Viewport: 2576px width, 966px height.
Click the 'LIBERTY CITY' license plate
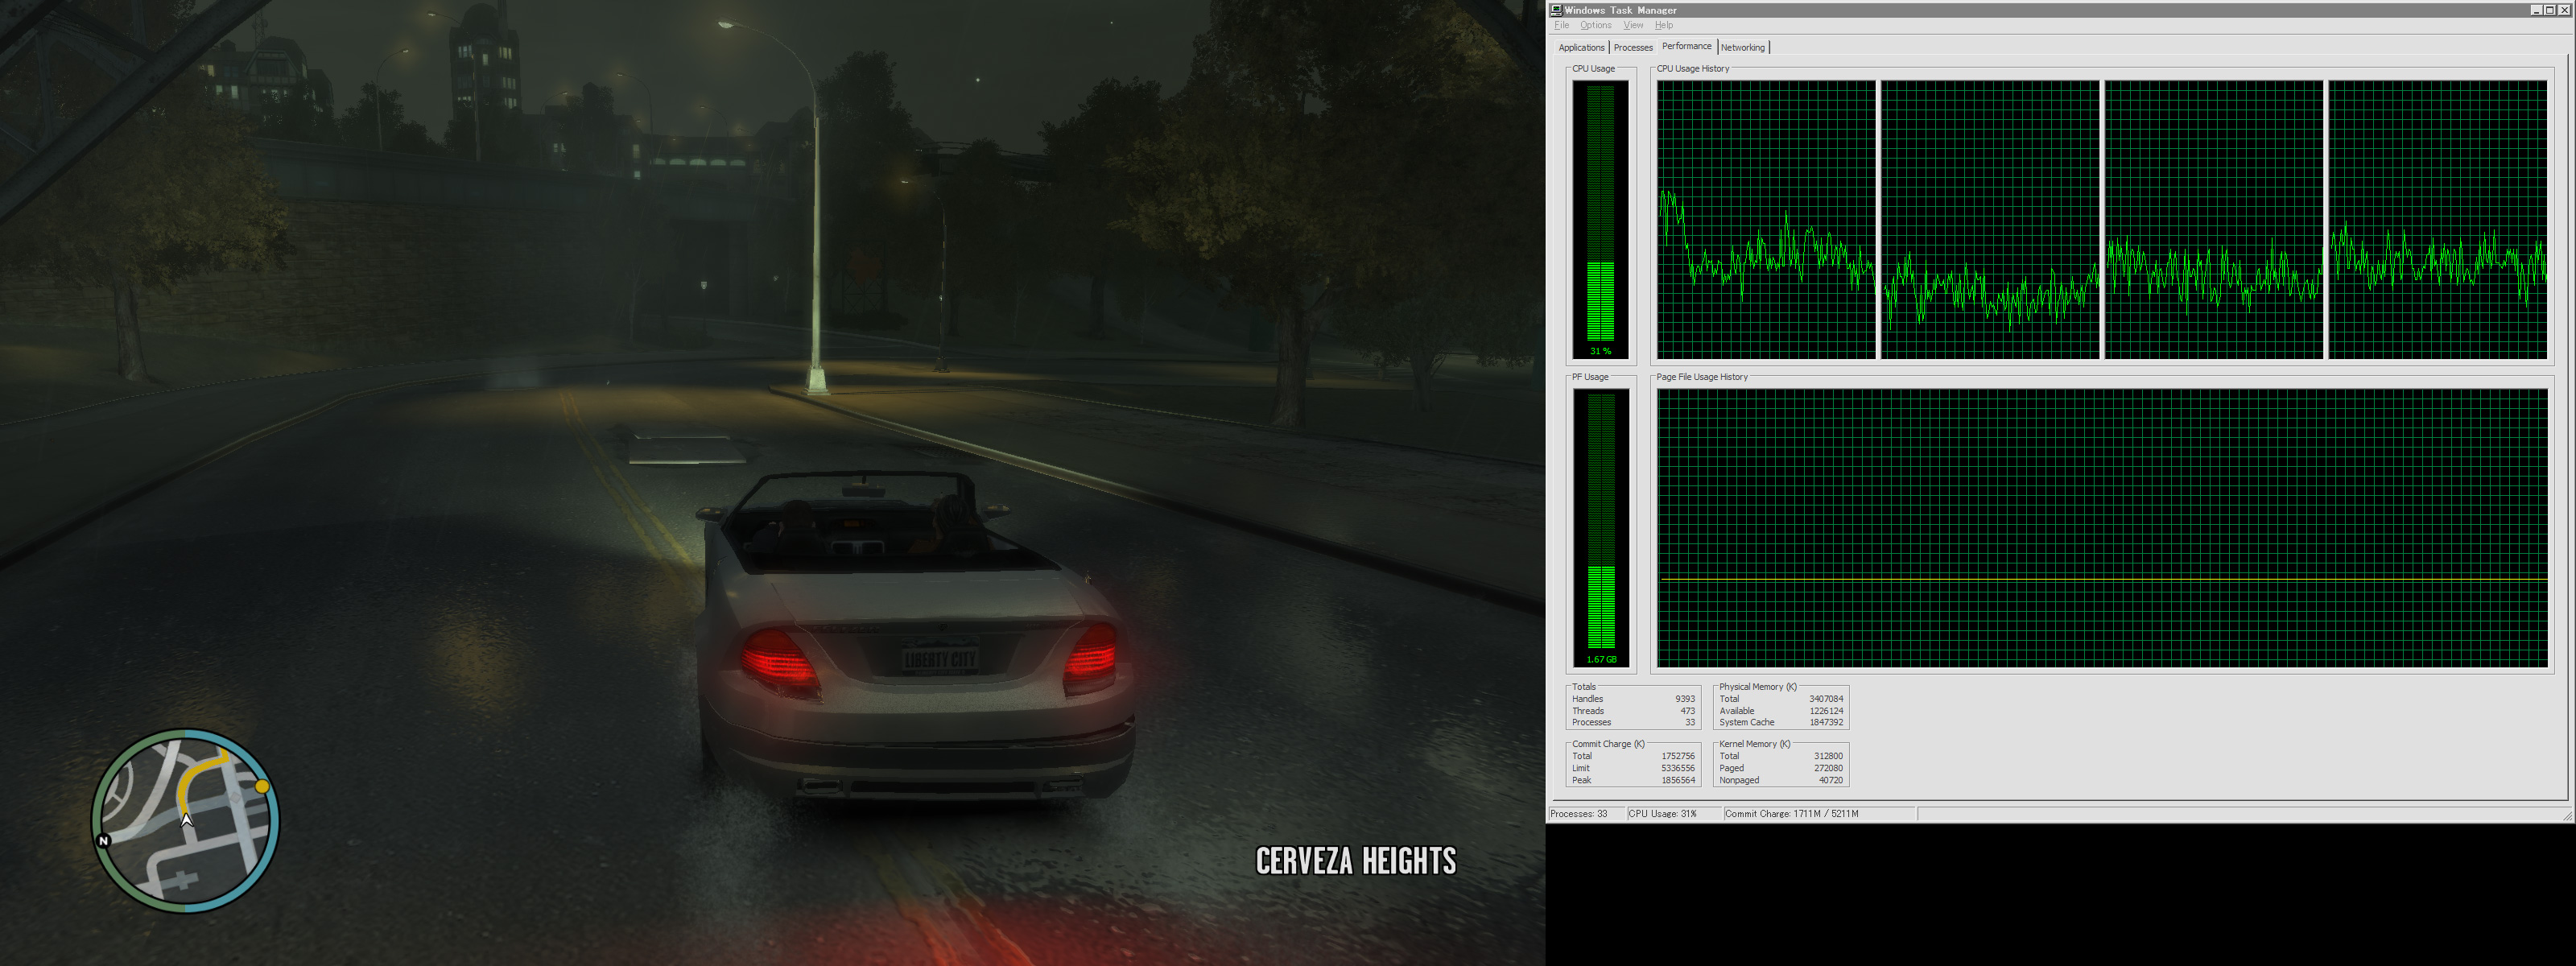click(939, 659)
